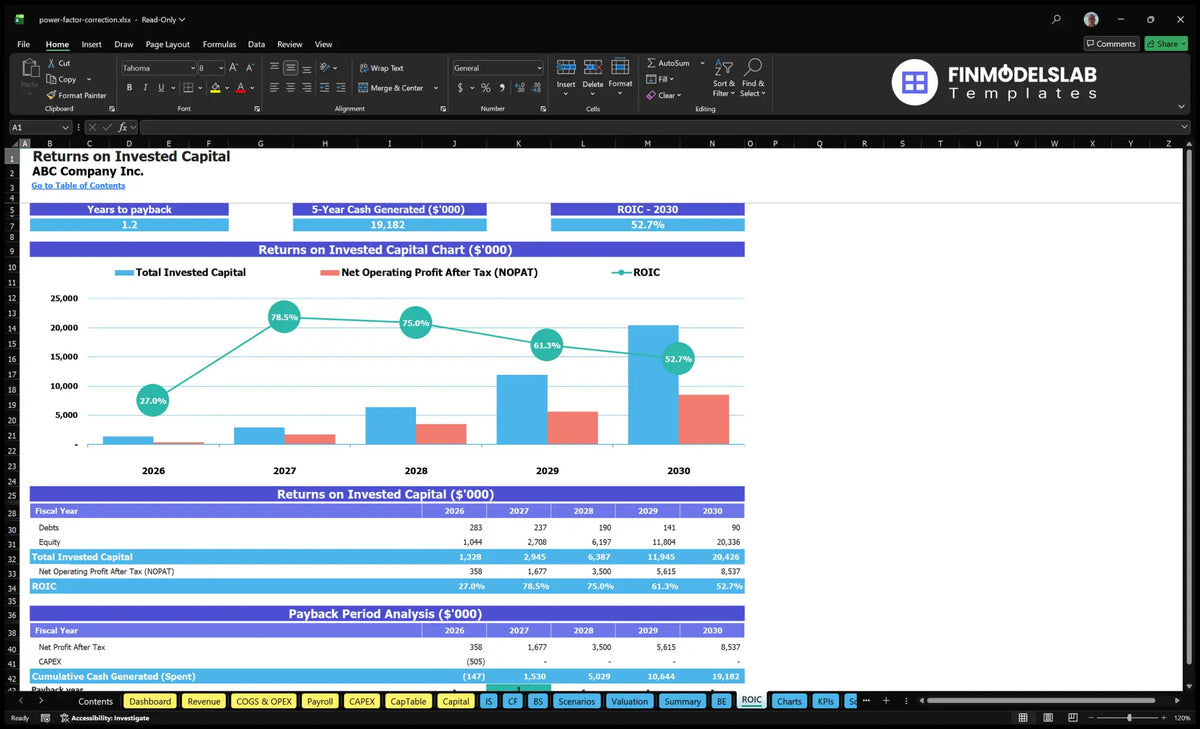
Task: Click into the formula bar
Action: point(665,127)
